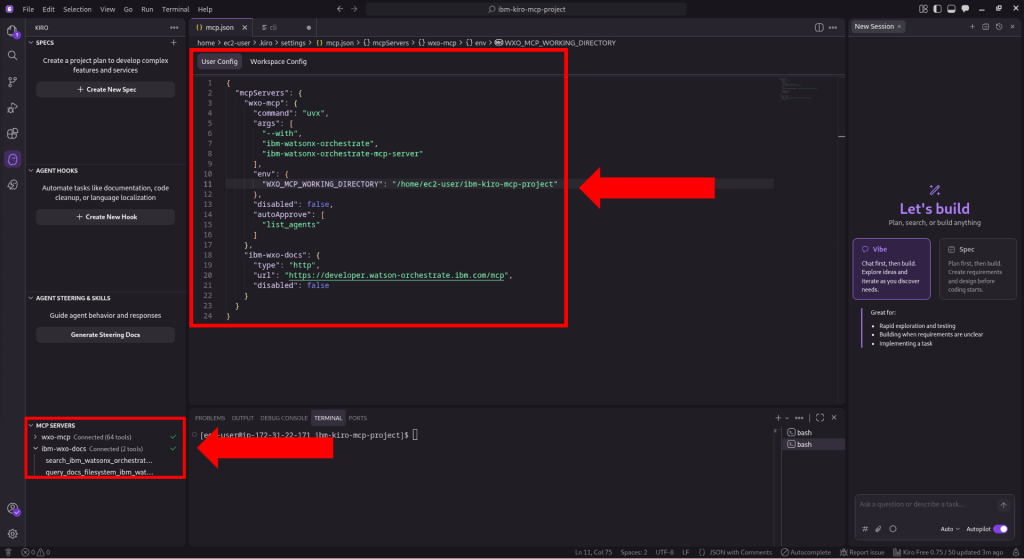The height and width of the screenshot is (559, 1024).
Task: Collapse the AGENT HOOKS section
Action: 31,170
